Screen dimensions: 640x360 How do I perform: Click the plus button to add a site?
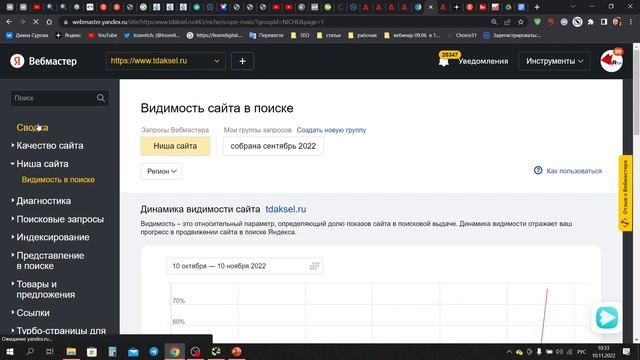(x=242, y=61)
